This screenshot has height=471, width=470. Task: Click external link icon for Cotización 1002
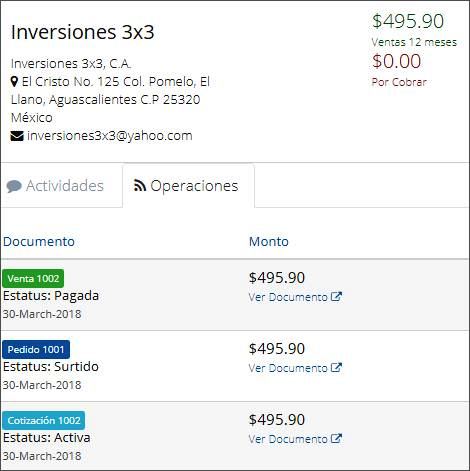[336, 439]
